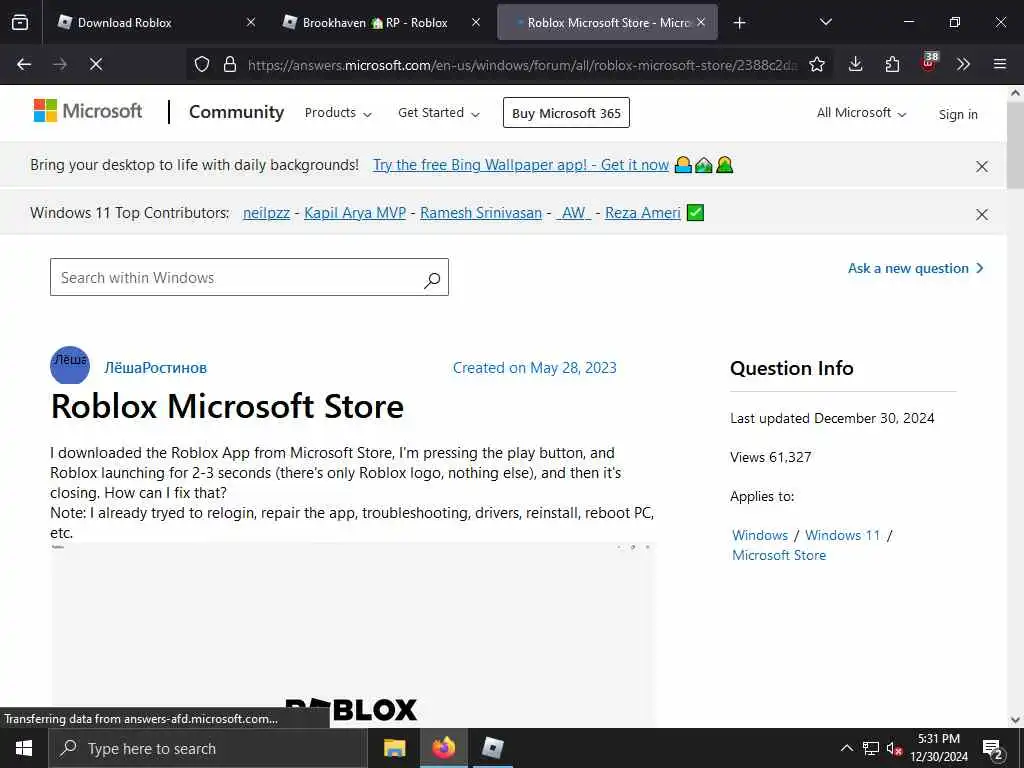
Task: Open Windows Start menu
Action: pyautogui.click(x=24, y=748)
